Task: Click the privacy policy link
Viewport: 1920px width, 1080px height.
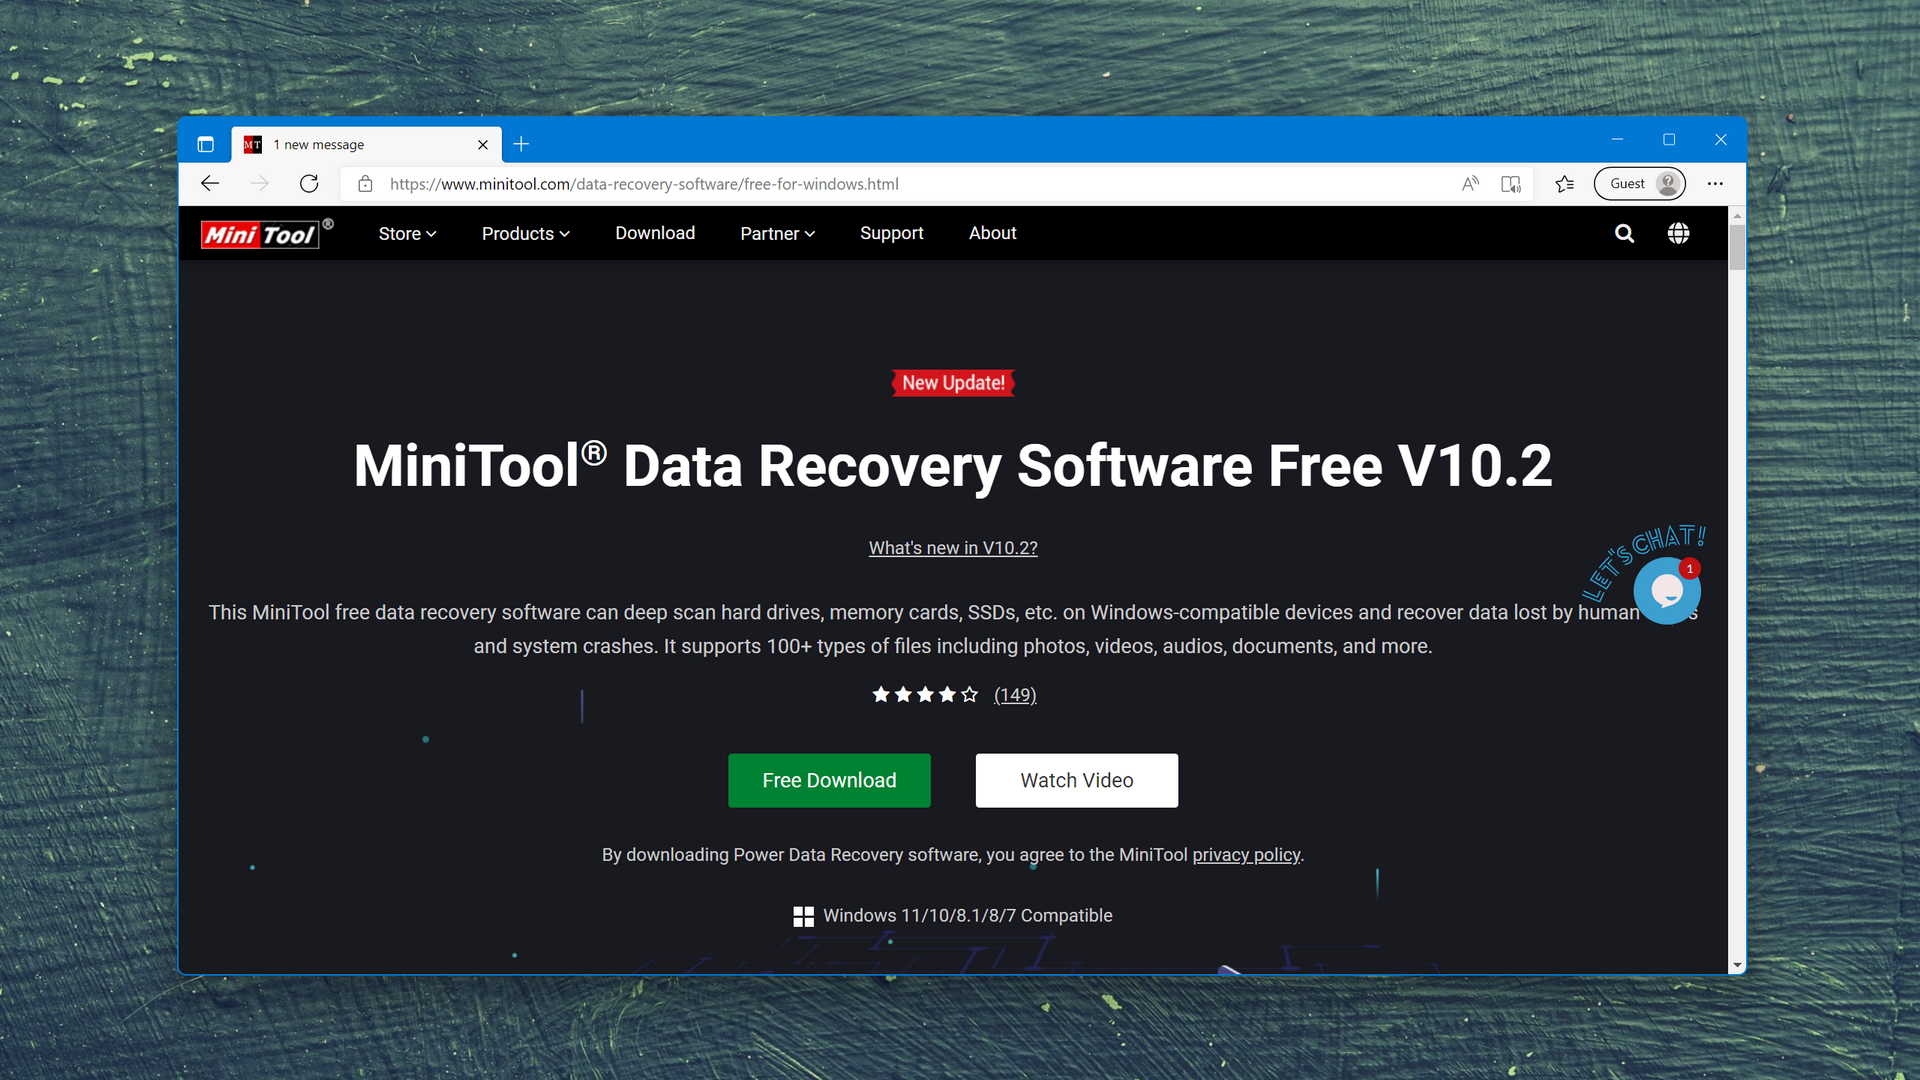Action: click(x=1246, y=855)
